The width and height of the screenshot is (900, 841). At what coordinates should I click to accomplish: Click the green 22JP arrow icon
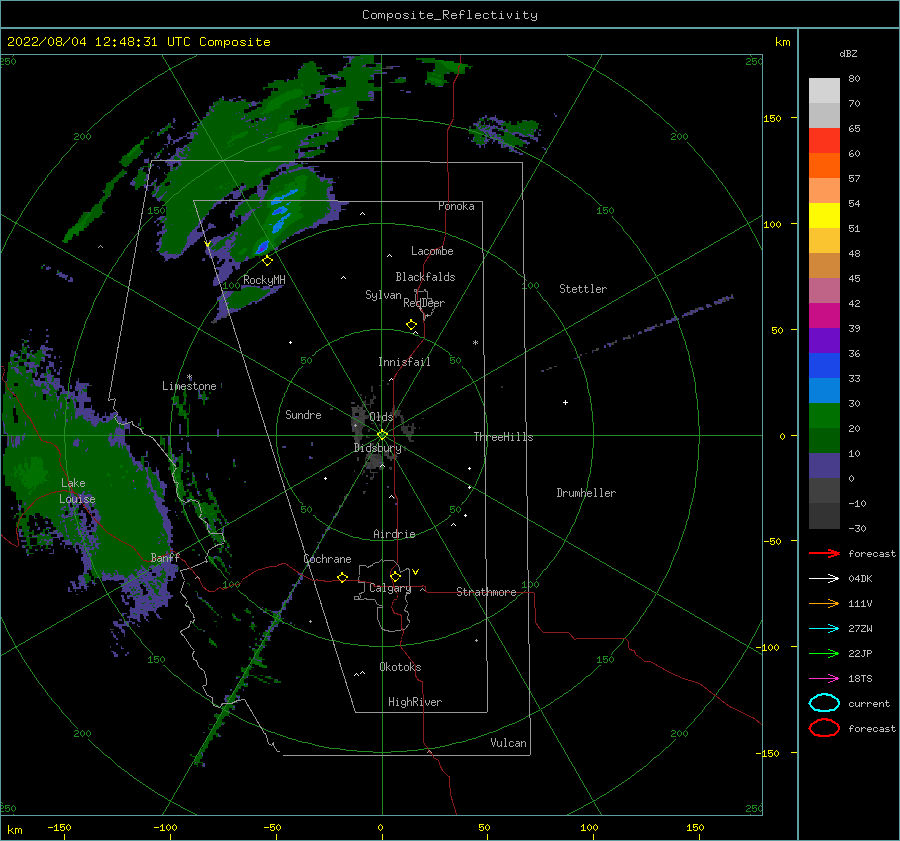point(824,653)
